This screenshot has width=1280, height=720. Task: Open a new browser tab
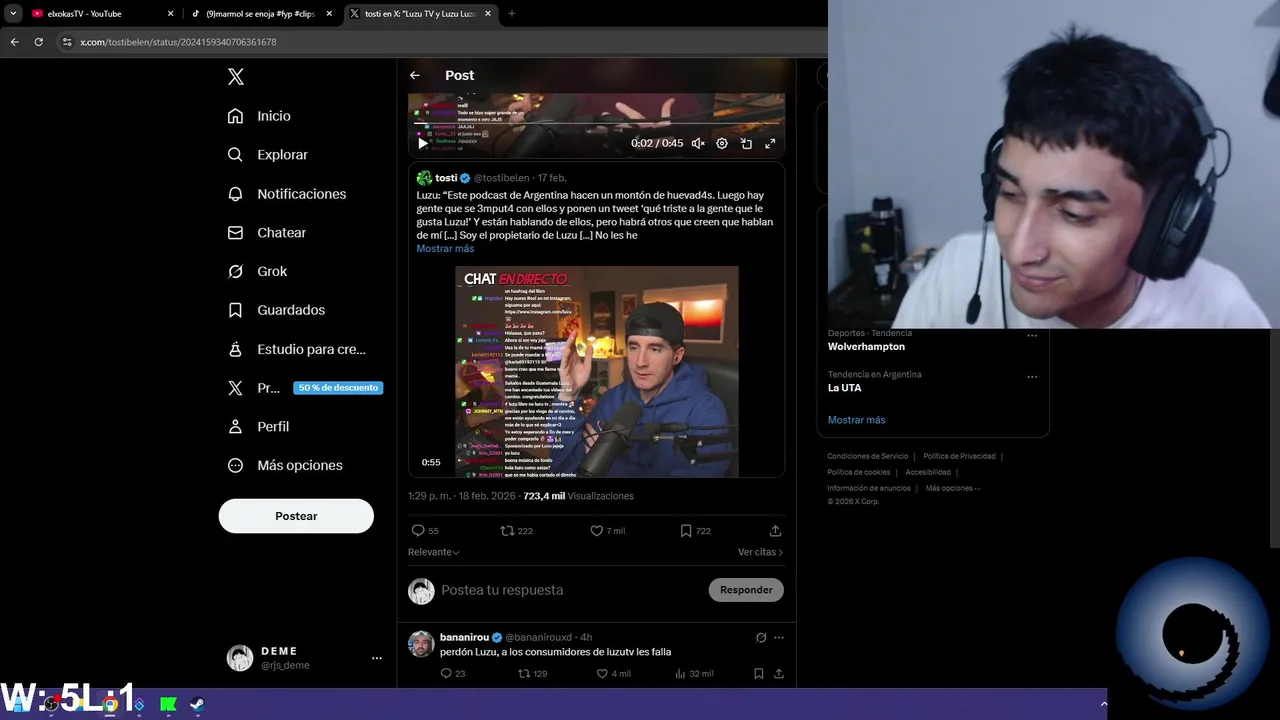tap(512, 14)
